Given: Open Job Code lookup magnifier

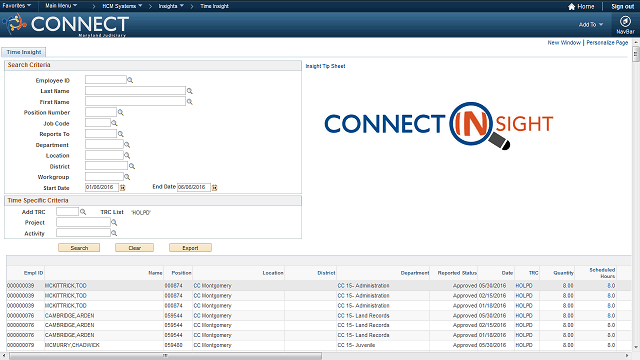Looking at the screenshot, I should click(114, 123).
